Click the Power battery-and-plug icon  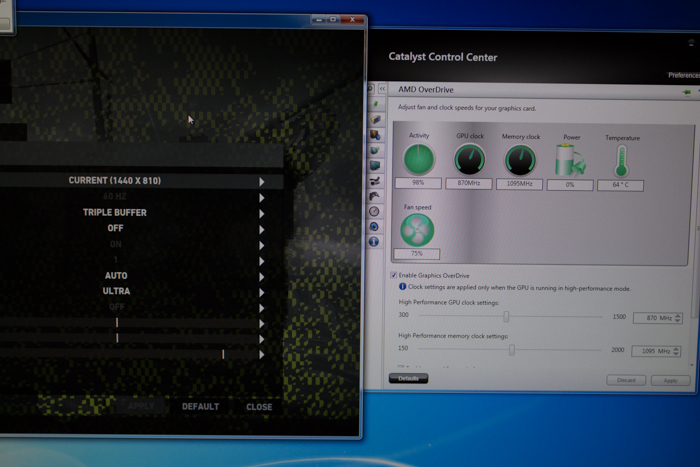point(570,160)
